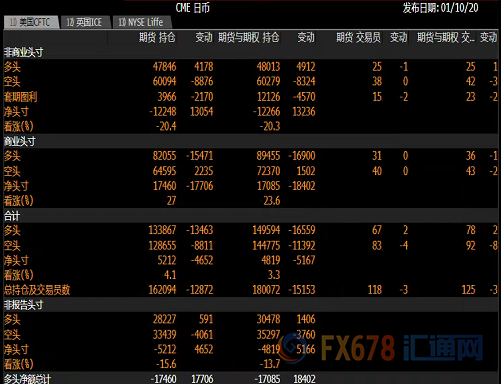
Task: Click the 多头净额总计 row label
Action: pos(27,379)
